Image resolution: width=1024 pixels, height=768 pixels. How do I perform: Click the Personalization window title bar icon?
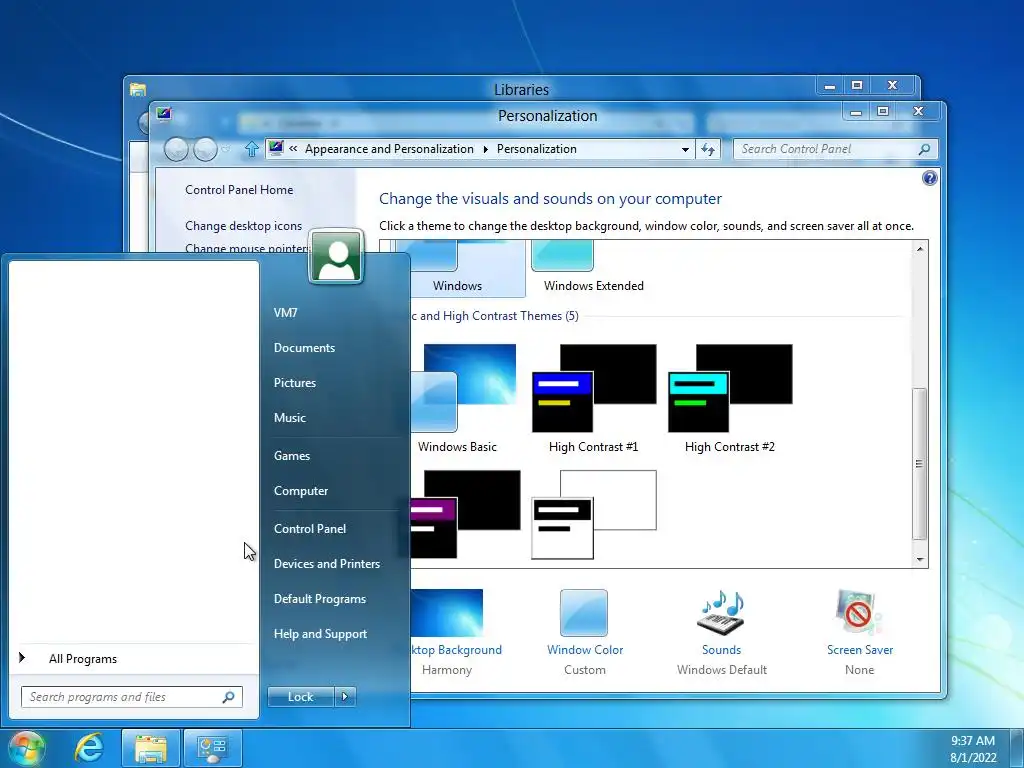163,114
